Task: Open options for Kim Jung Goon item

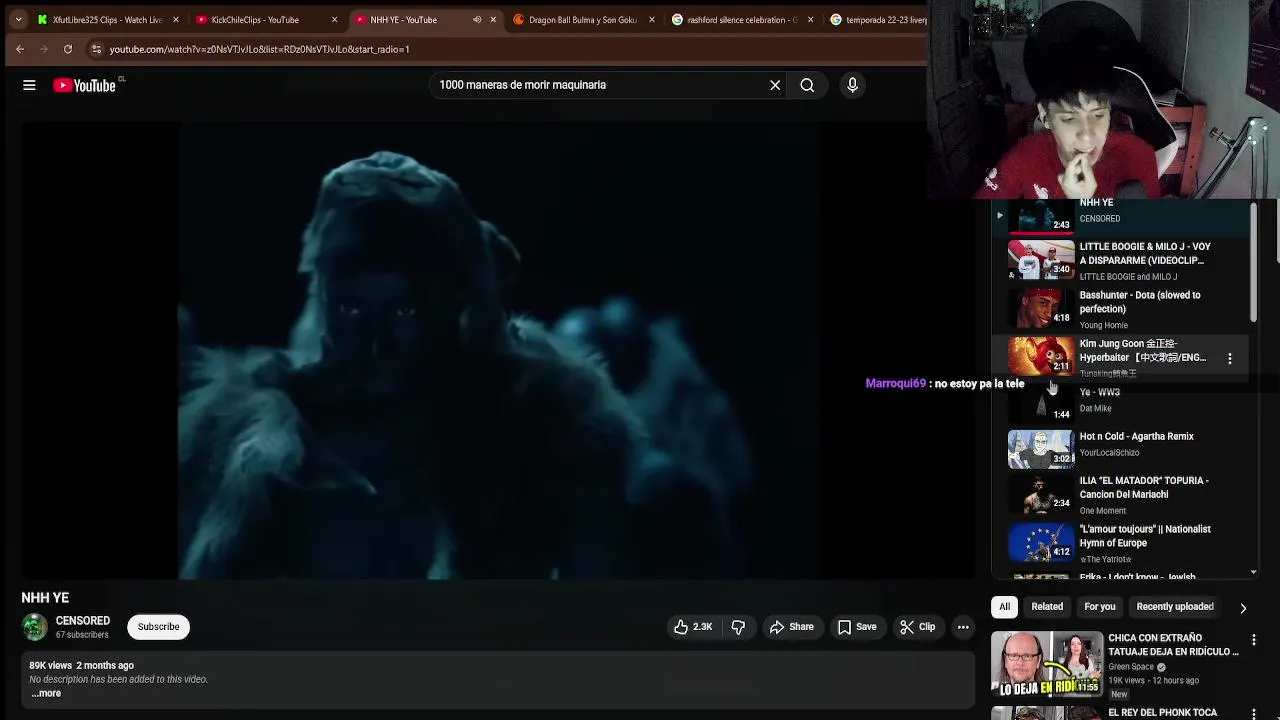Action: [1230, 358]
